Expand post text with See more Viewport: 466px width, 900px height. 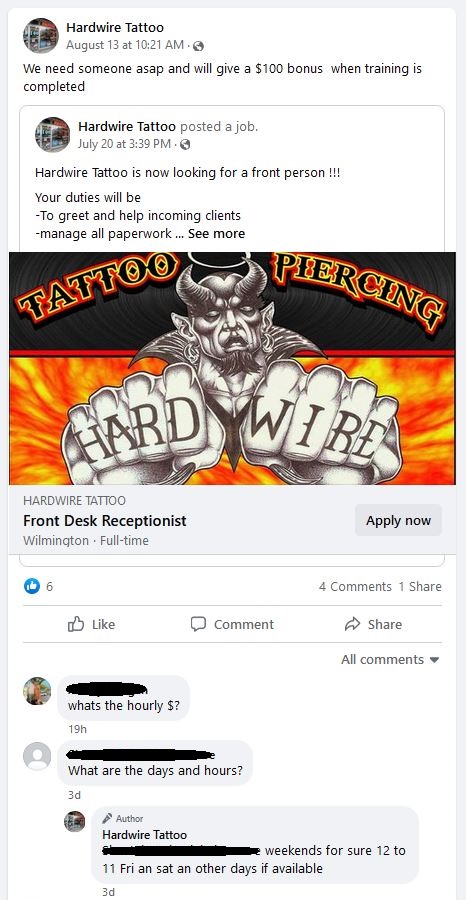[x=216, y=234]
